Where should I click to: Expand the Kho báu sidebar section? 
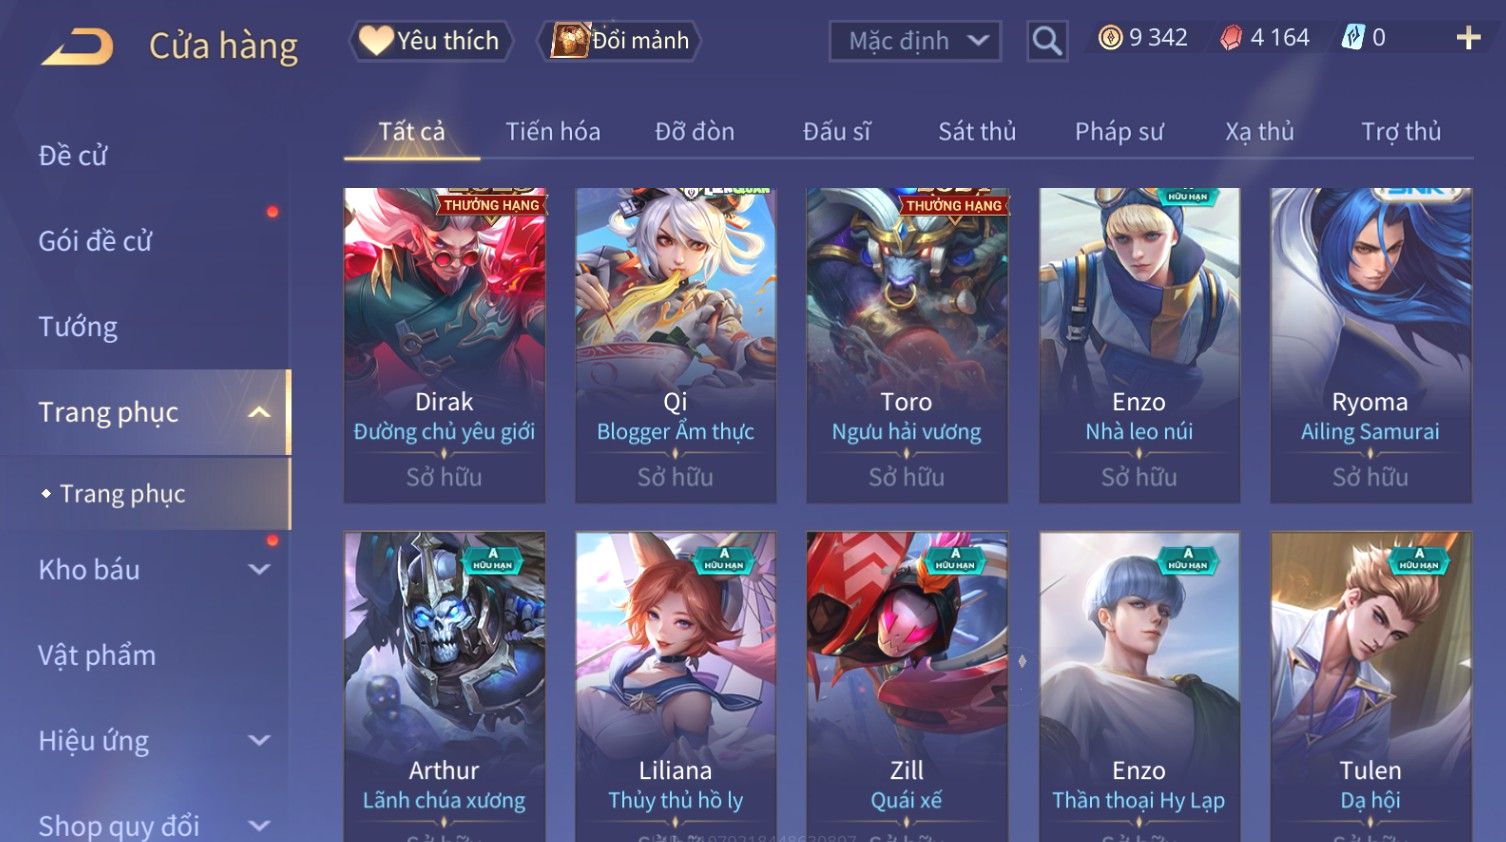coord(259,570)
